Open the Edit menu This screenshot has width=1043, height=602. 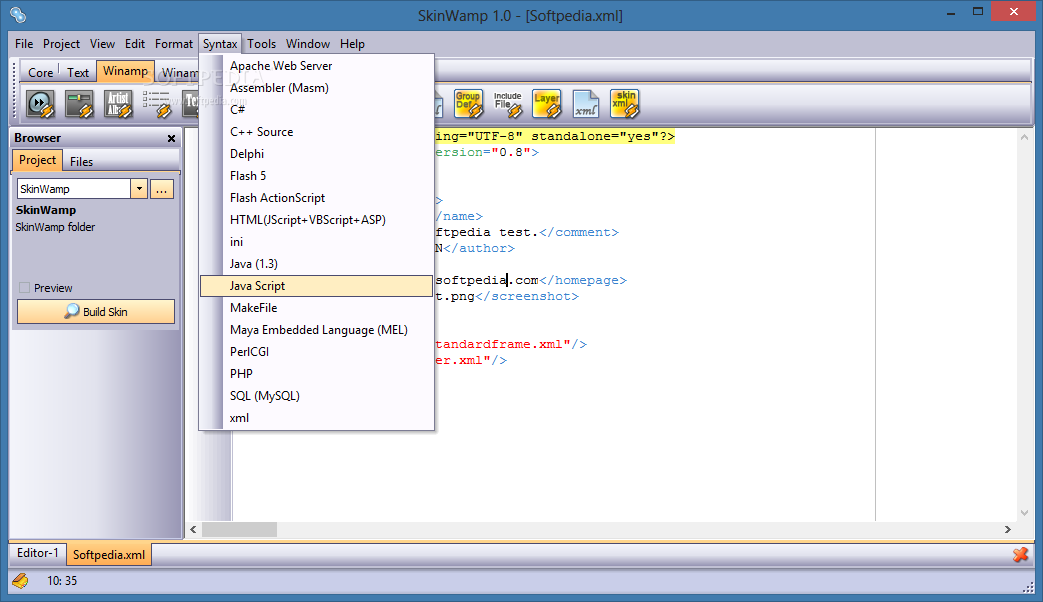pyautogui.click(x=134, y=44)
